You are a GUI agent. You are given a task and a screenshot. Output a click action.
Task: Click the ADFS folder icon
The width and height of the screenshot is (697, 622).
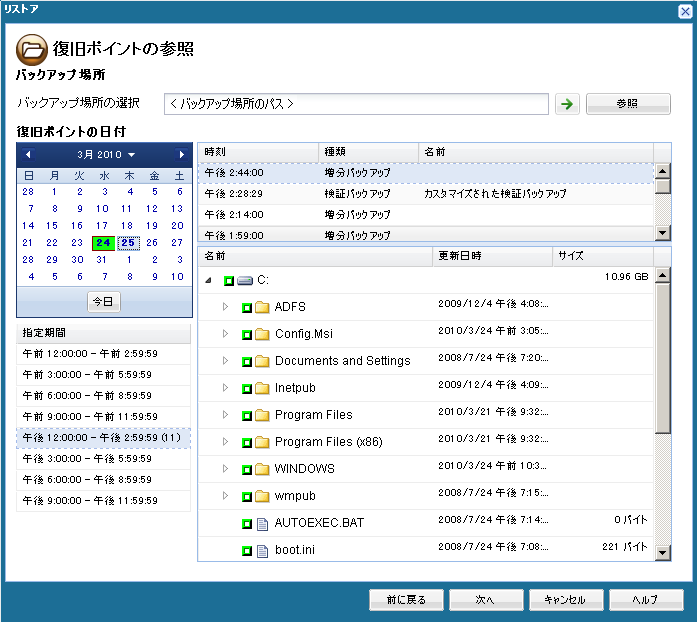tap(262, 307)
